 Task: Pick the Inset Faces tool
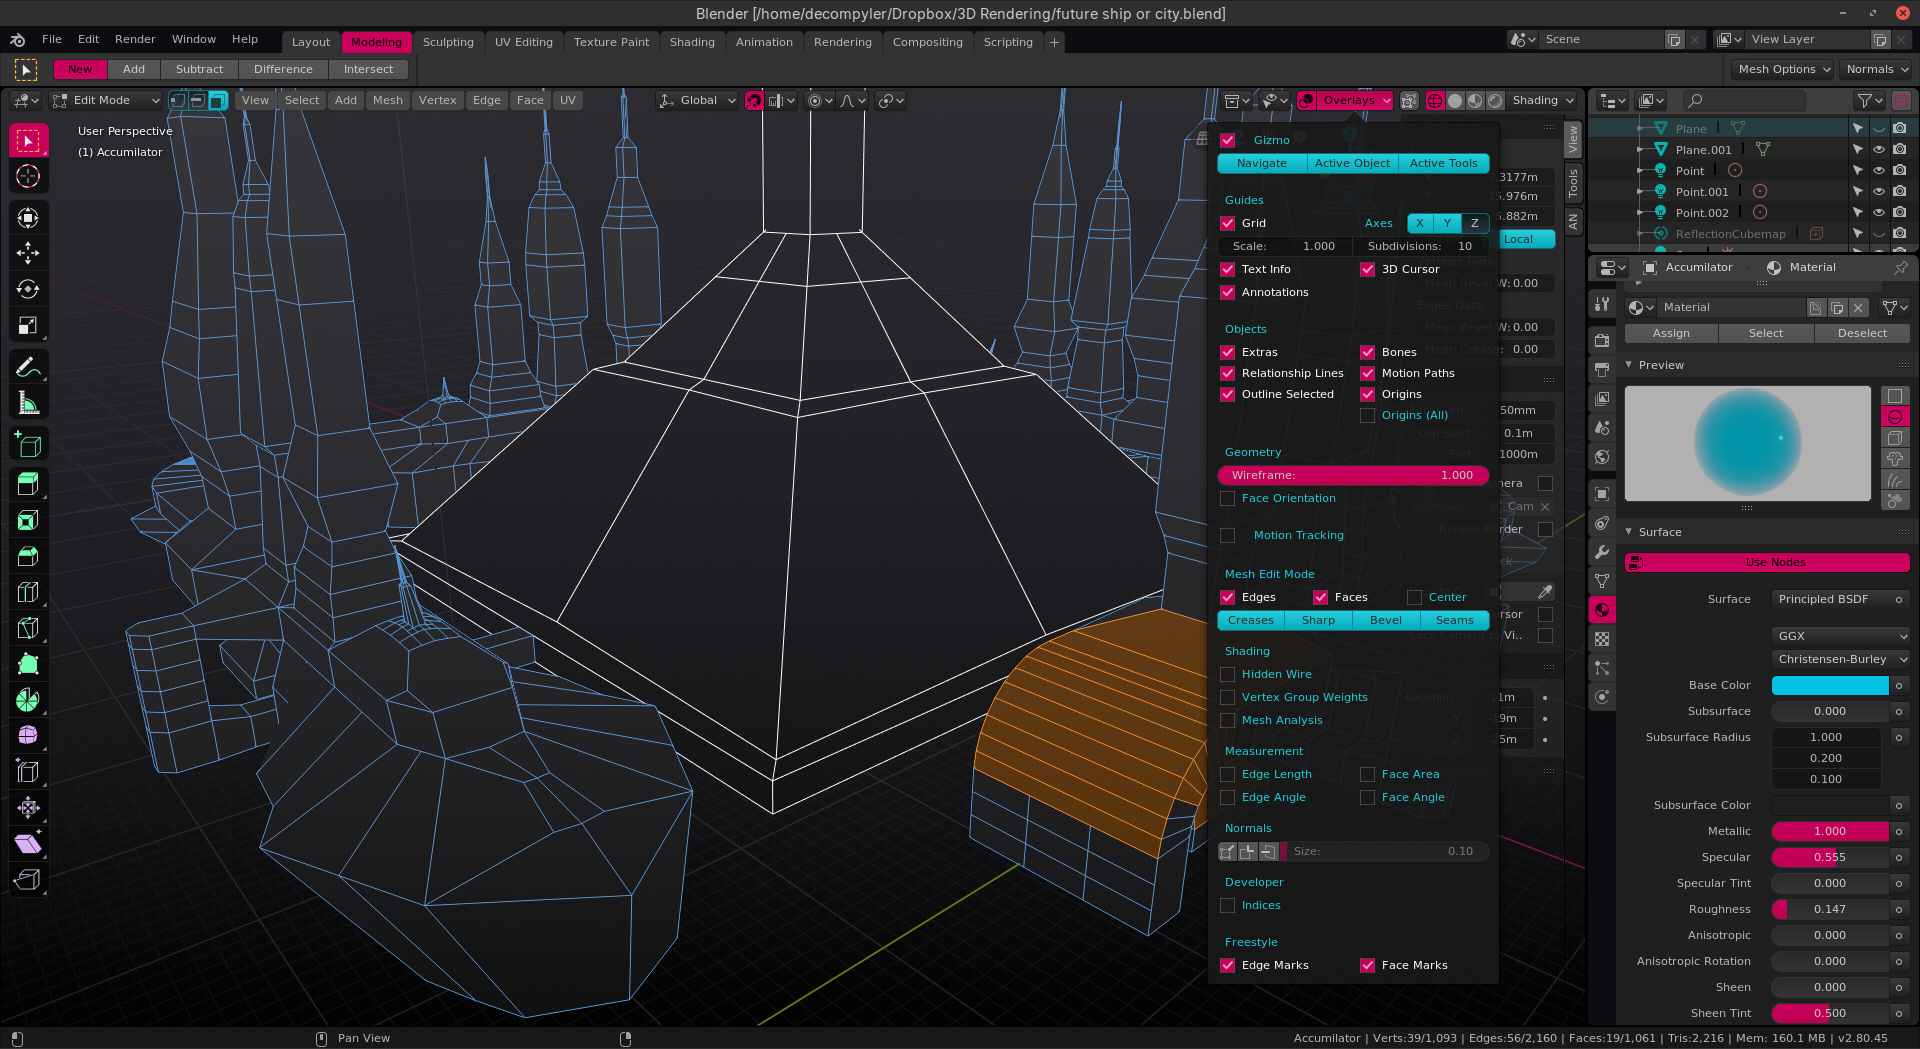pos(28,521)
